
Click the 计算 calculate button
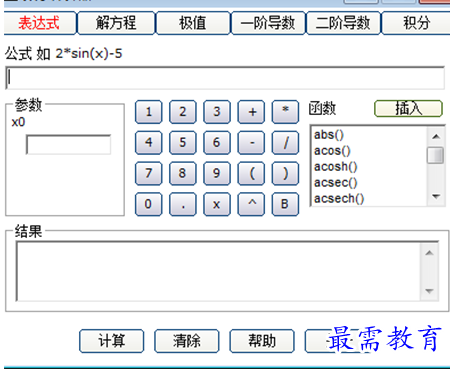(x=112, y=341)
